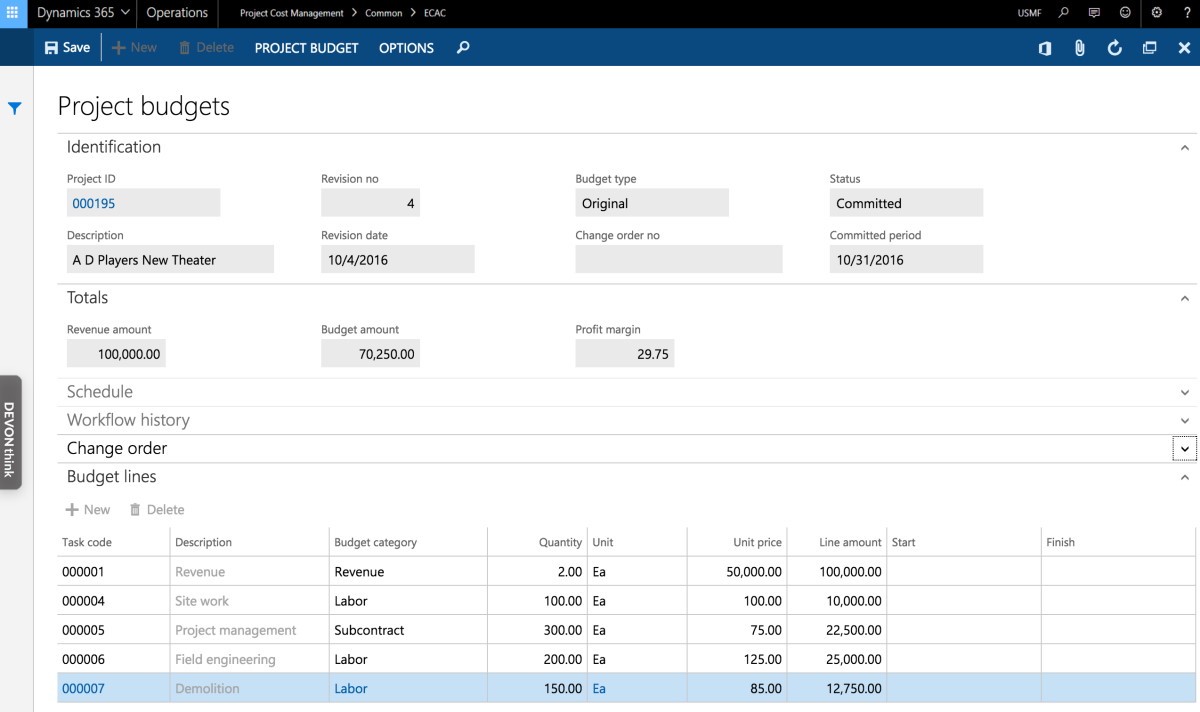
Task: Delete the selected budget line
Action: coord(157,509)
